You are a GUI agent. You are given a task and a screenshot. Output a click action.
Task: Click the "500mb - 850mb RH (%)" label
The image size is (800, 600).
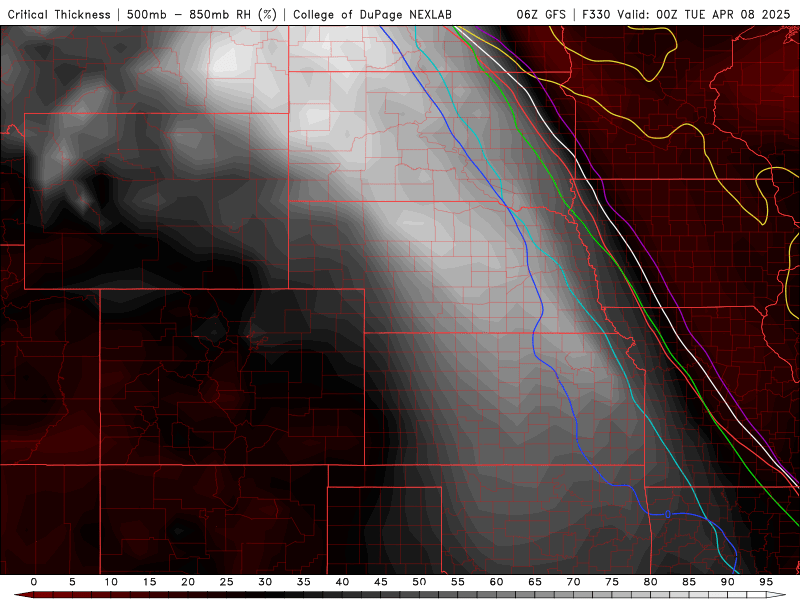coord(202,15)
